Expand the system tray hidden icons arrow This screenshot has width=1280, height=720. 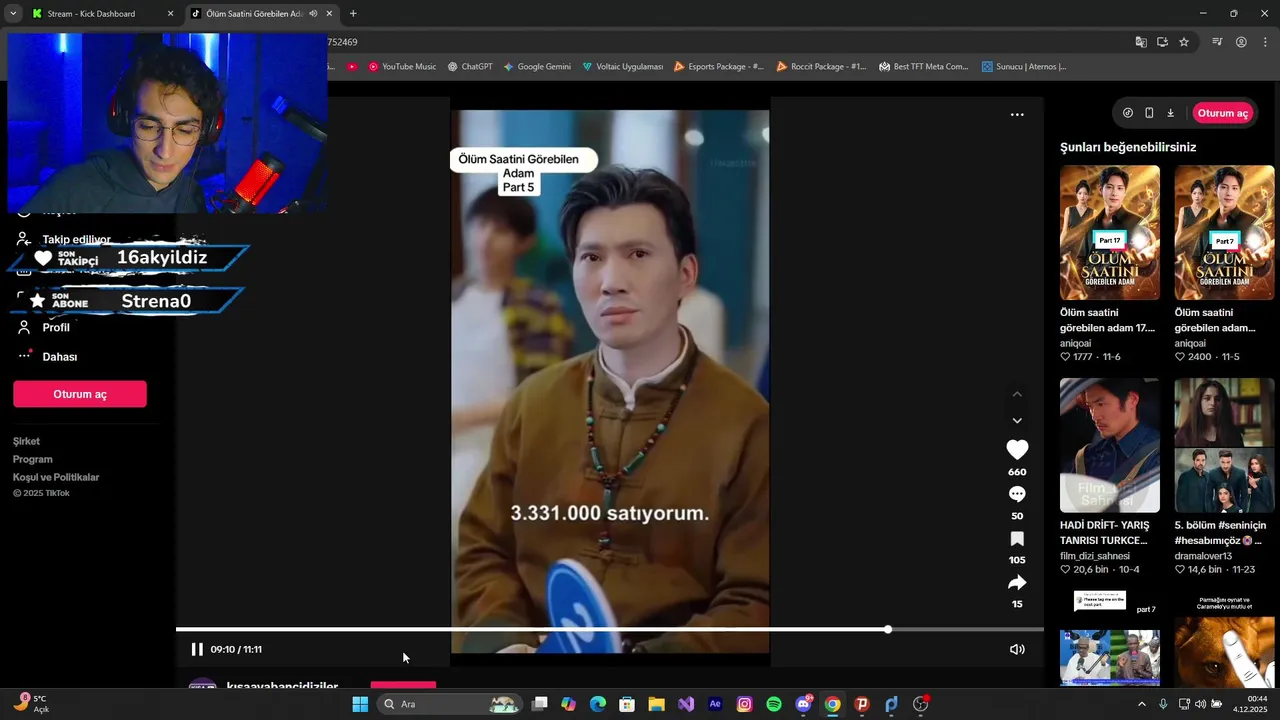[x=1142, y=704]
